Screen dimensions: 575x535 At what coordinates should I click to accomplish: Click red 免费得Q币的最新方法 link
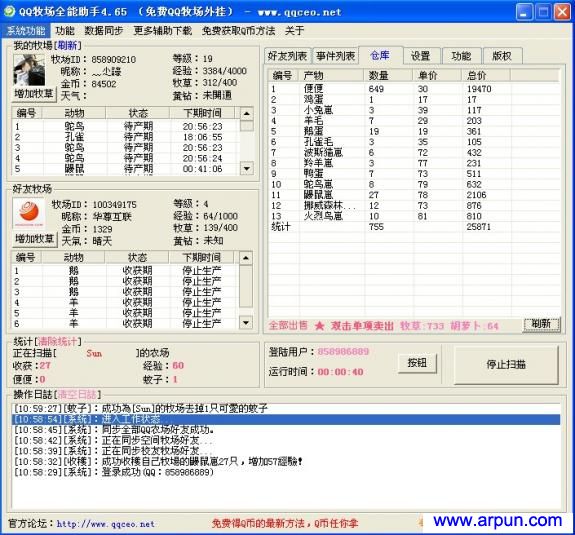coord(285,523)
